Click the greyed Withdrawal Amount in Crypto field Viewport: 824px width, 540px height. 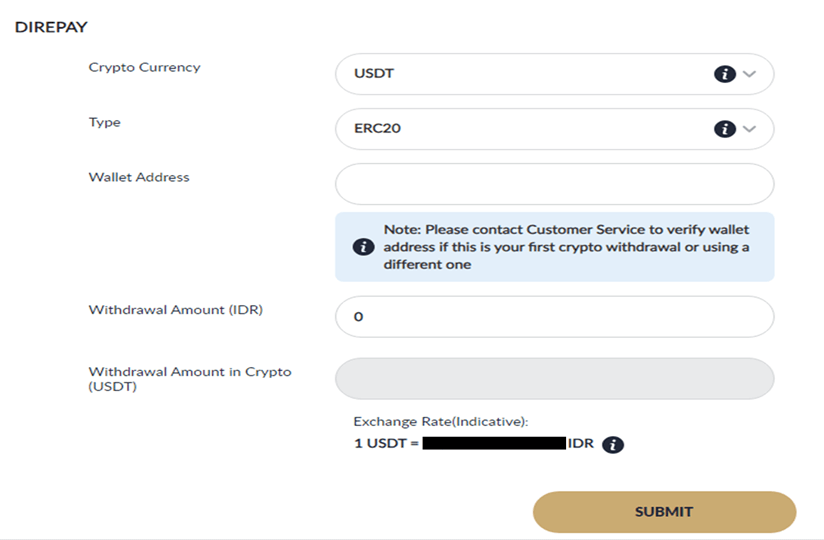pos(554,379)
